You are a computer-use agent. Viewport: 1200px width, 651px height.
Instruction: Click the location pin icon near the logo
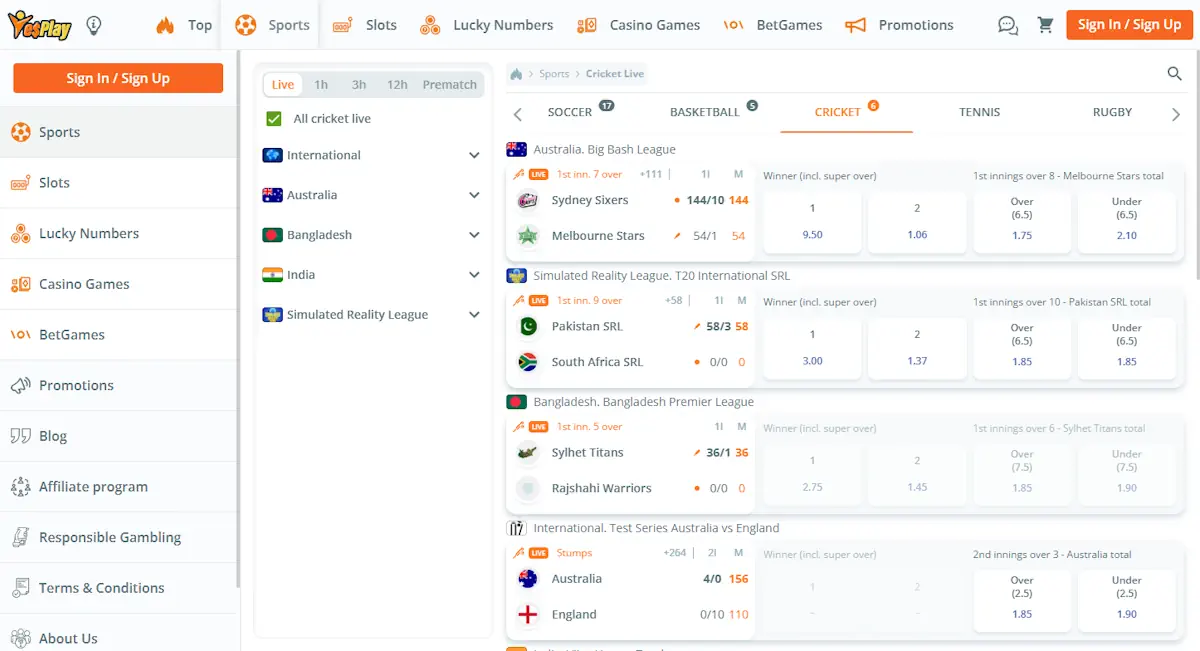point(94,24)
